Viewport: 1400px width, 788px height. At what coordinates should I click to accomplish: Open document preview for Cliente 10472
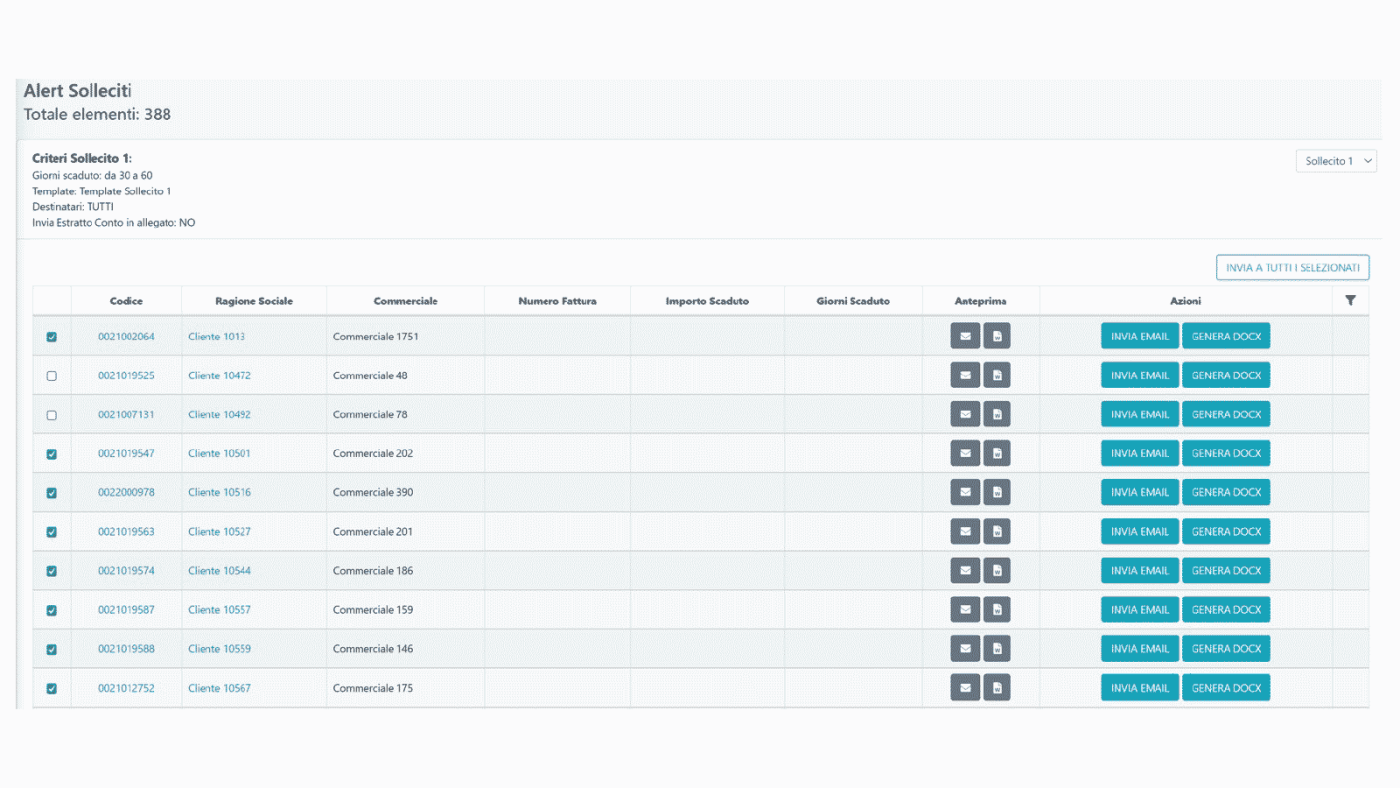[x=997, y=375]
